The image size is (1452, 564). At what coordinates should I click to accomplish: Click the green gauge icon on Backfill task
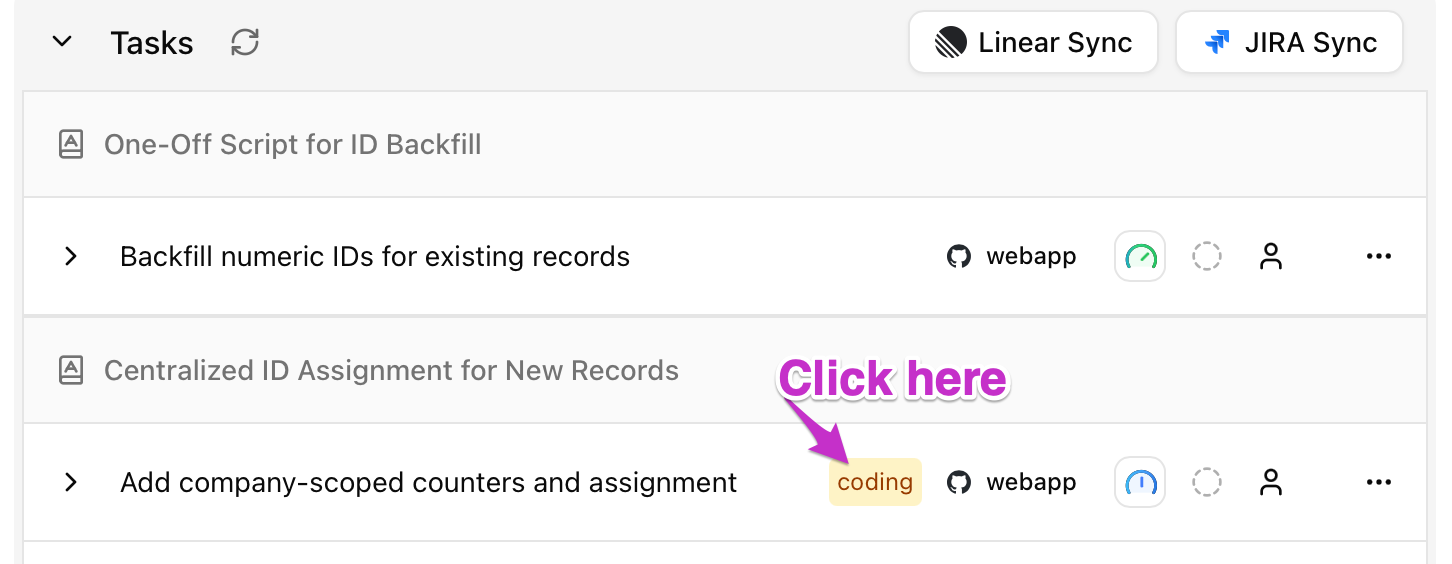pyautogui.click(x=1140, y=257)
